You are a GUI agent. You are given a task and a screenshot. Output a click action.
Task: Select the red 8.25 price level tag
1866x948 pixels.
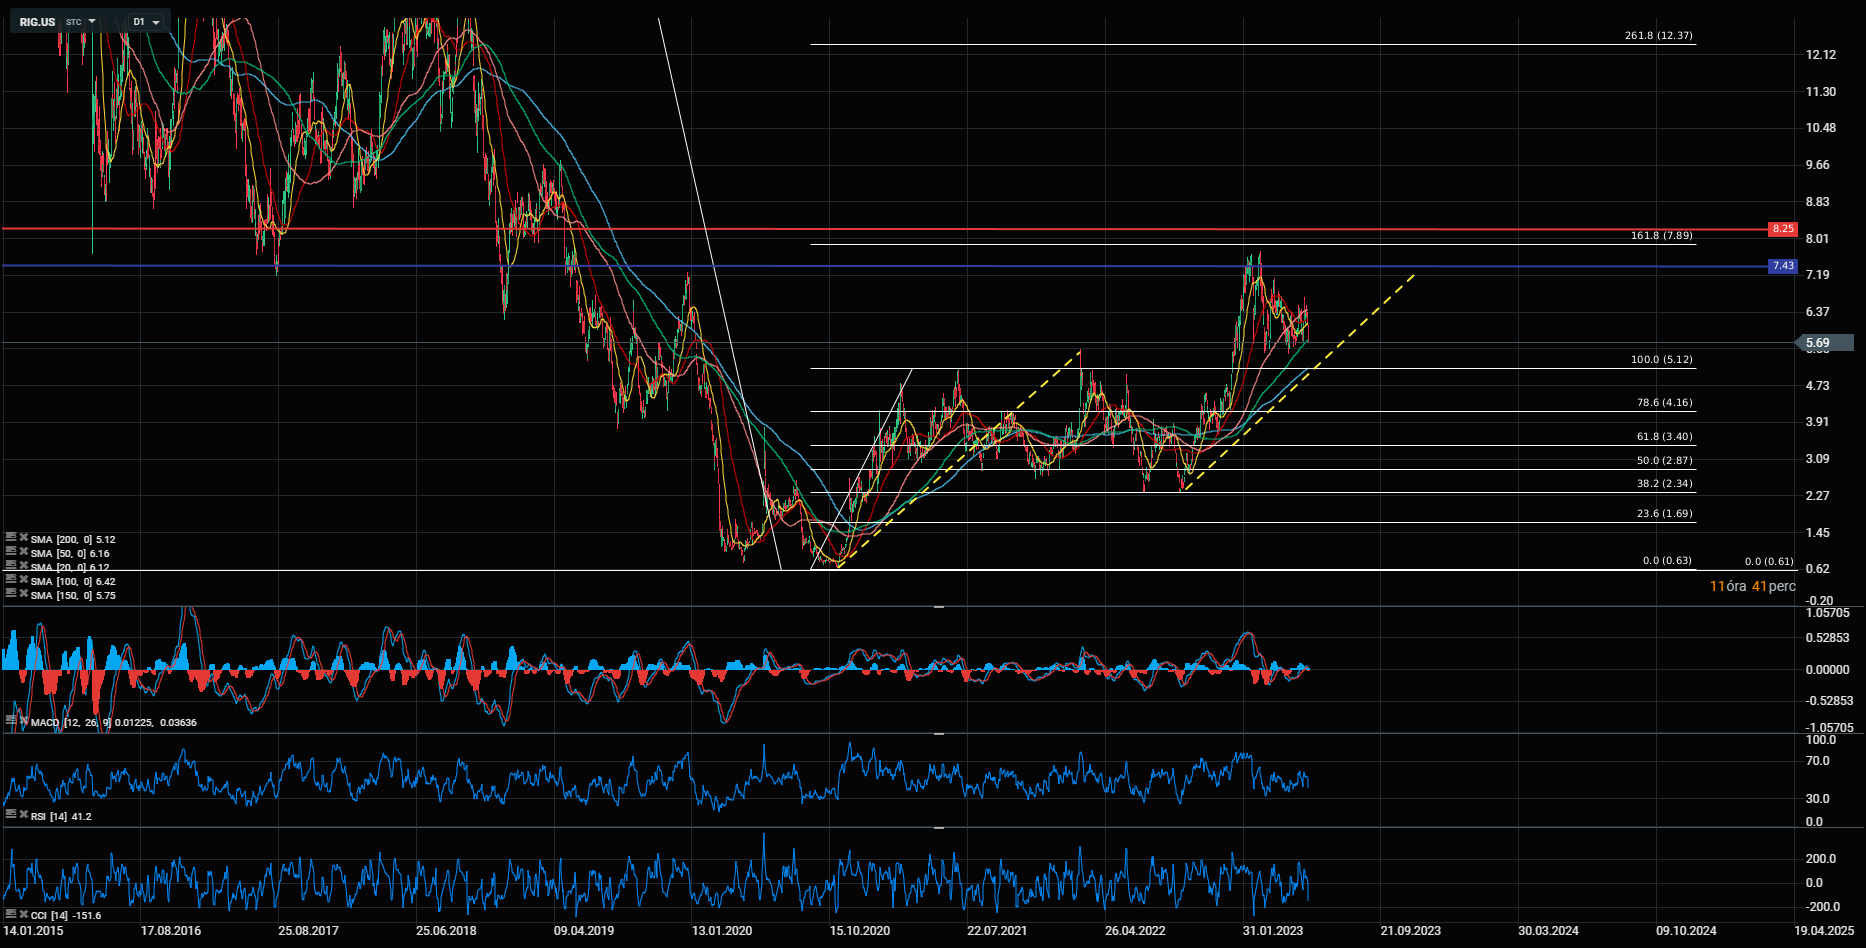pyautogui.click(x=1782, y=229)
